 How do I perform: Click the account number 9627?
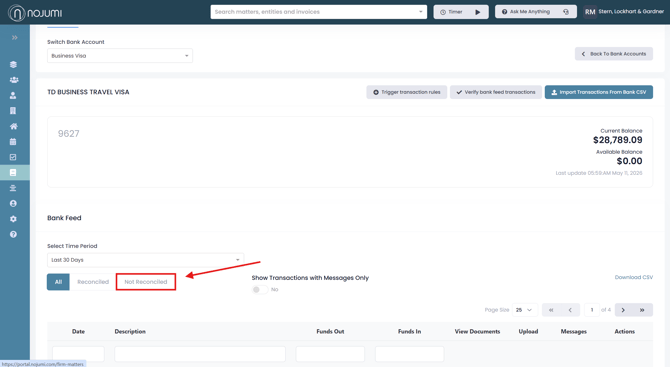click(x=69, y=134)
